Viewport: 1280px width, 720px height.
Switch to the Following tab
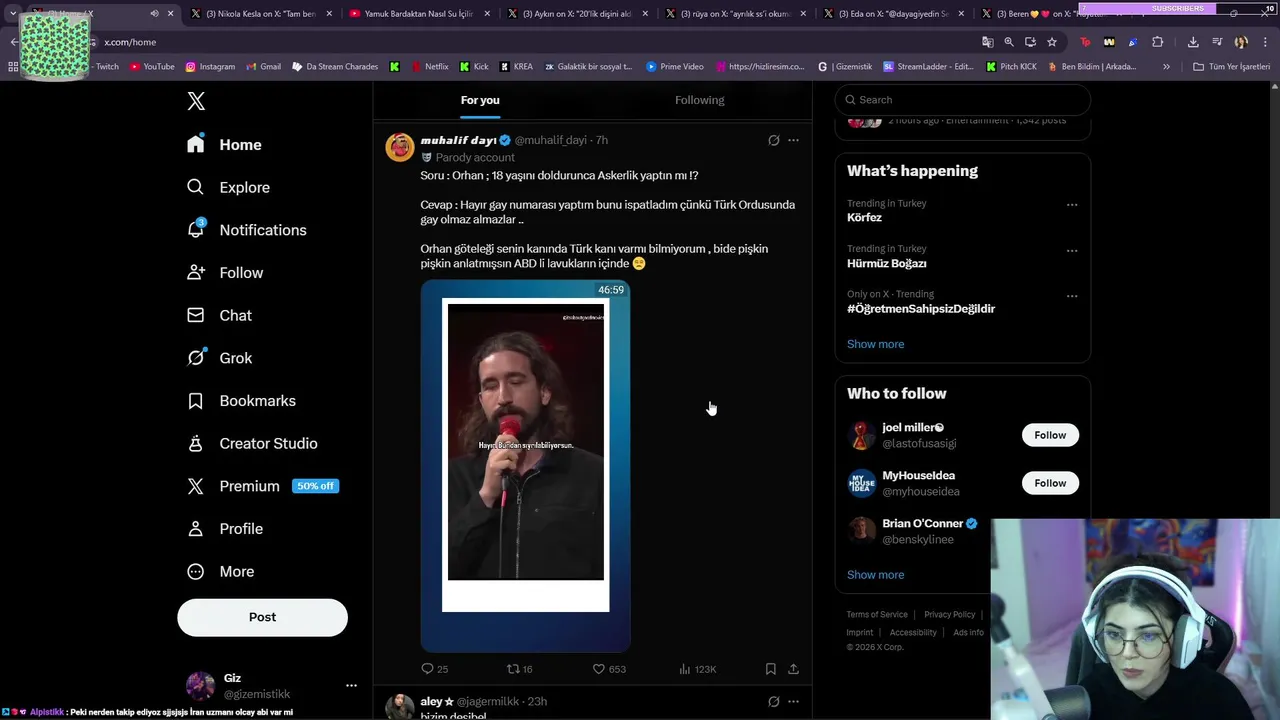click(699, 100)
